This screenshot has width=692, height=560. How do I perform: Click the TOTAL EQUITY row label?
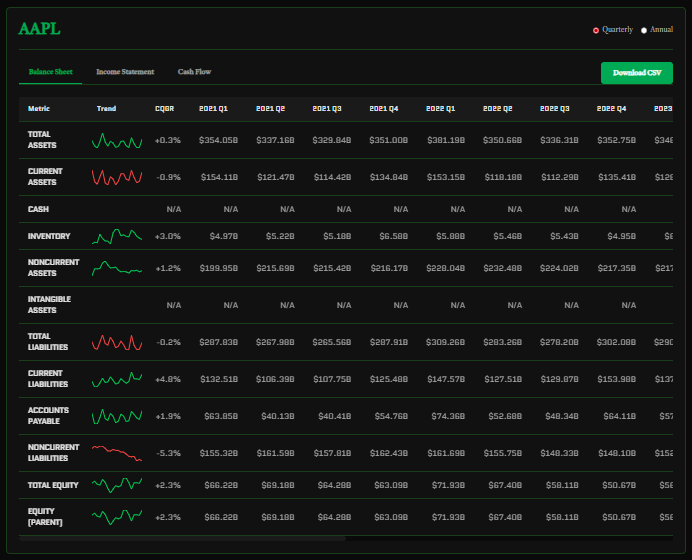tap(53, 485)
